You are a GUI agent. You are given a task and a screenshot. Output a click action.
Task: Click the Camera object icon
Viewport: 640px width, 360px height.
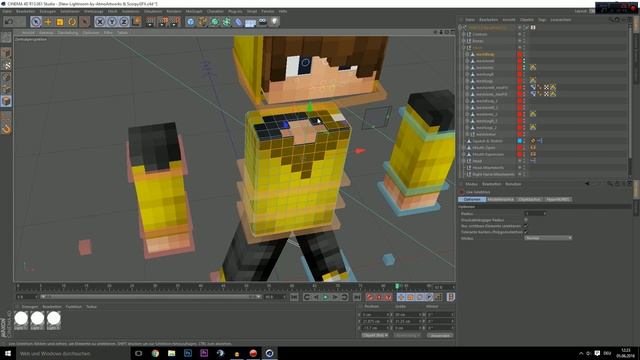tap(262, 22)
